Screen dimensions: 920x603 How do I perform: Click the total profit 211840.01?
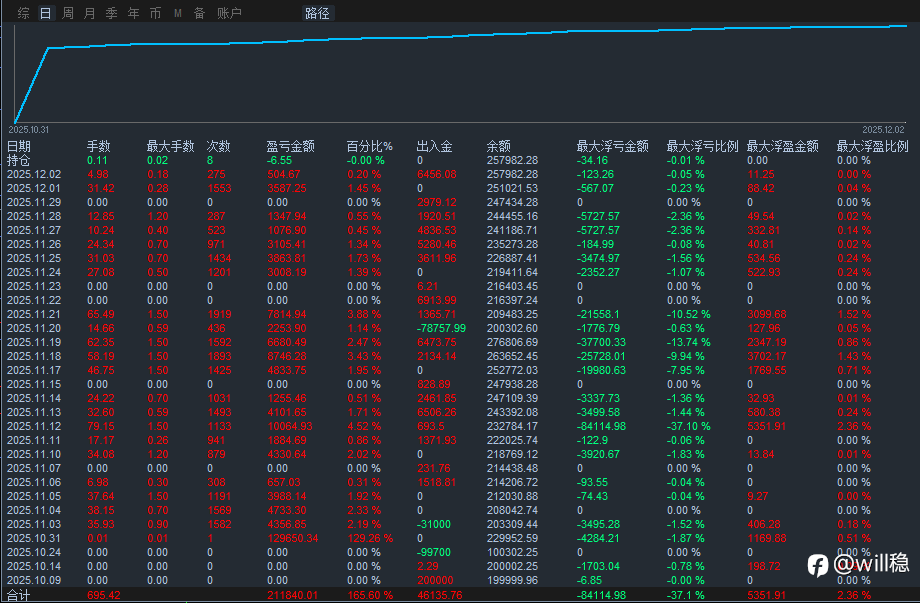pos(292,595)
